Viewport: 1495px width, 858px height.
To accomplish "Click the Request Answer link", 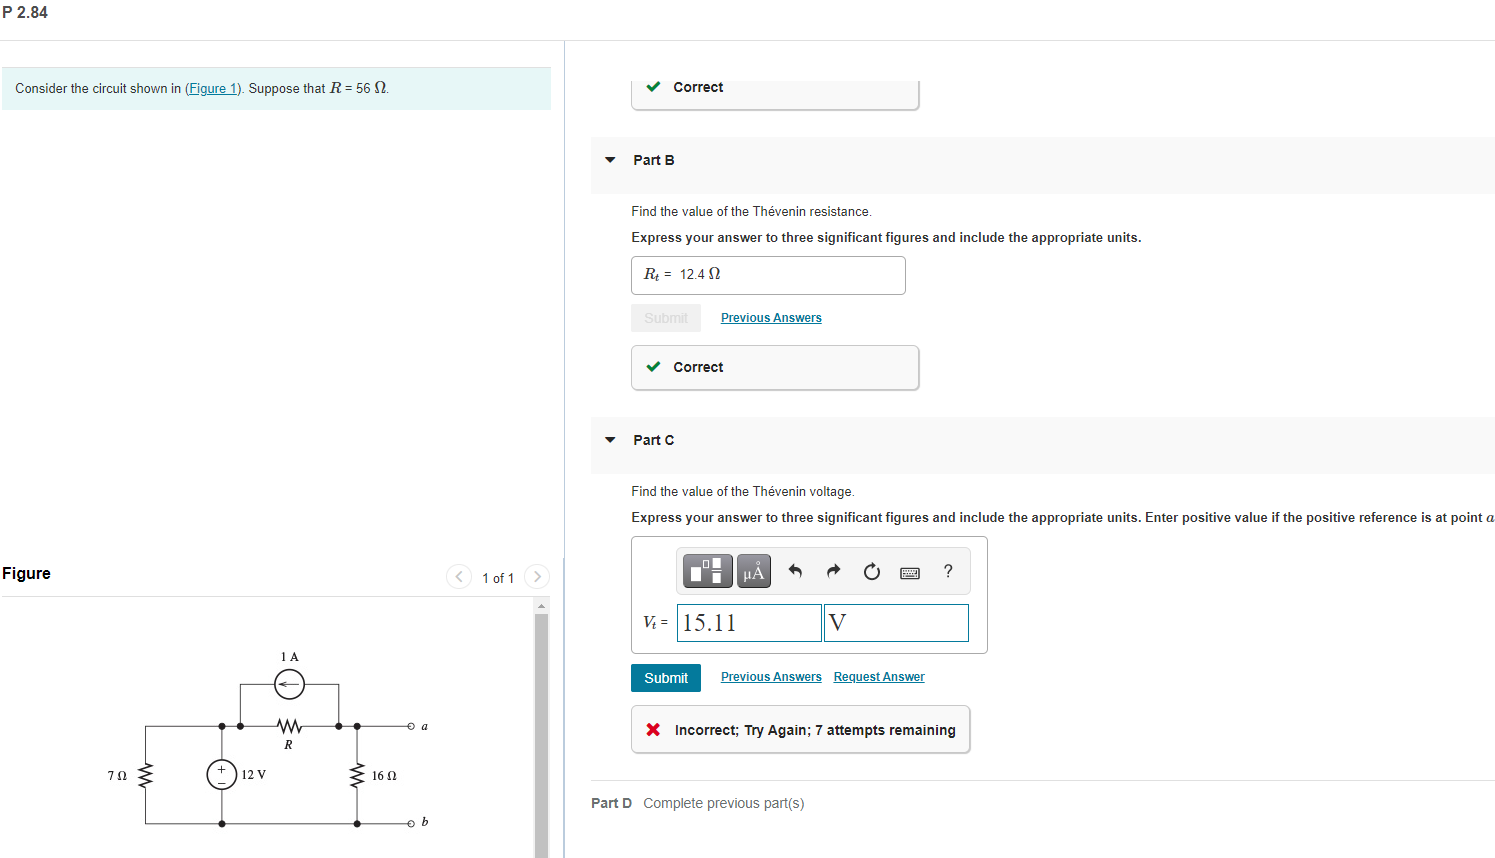I will click(879, 677).
